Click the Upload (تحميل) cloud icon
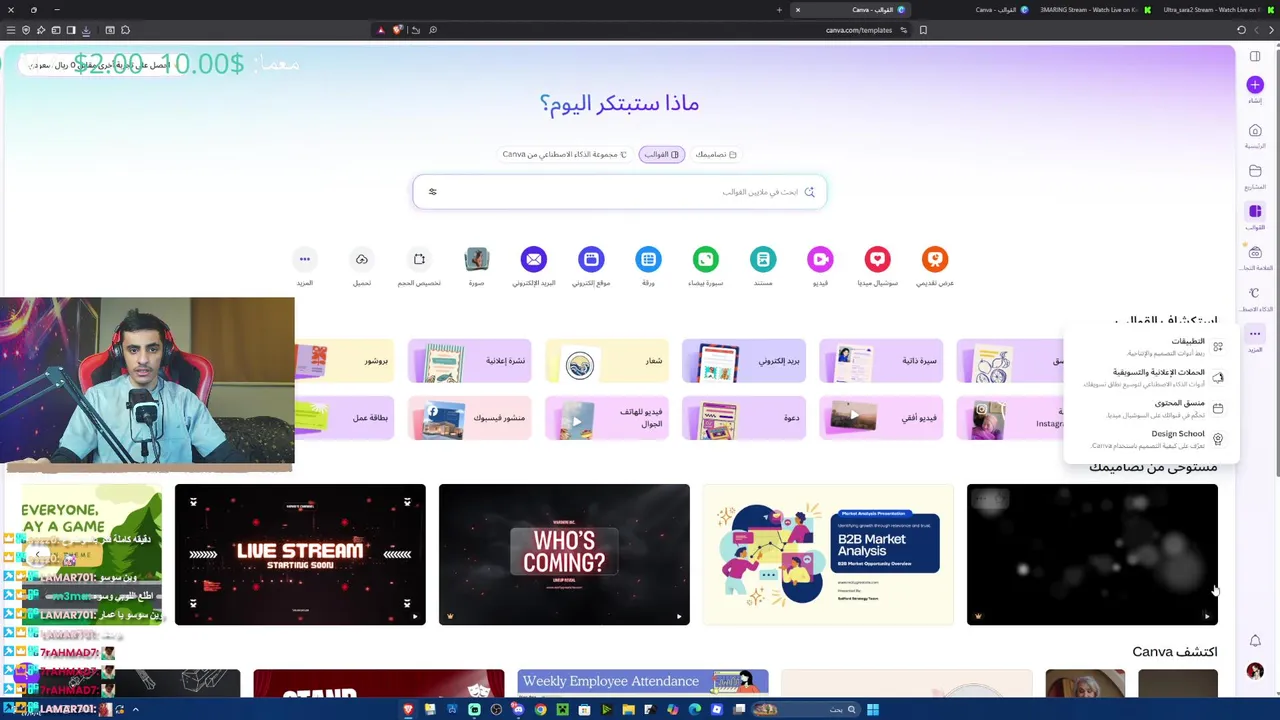The image size is (1280, 720). 362,259
